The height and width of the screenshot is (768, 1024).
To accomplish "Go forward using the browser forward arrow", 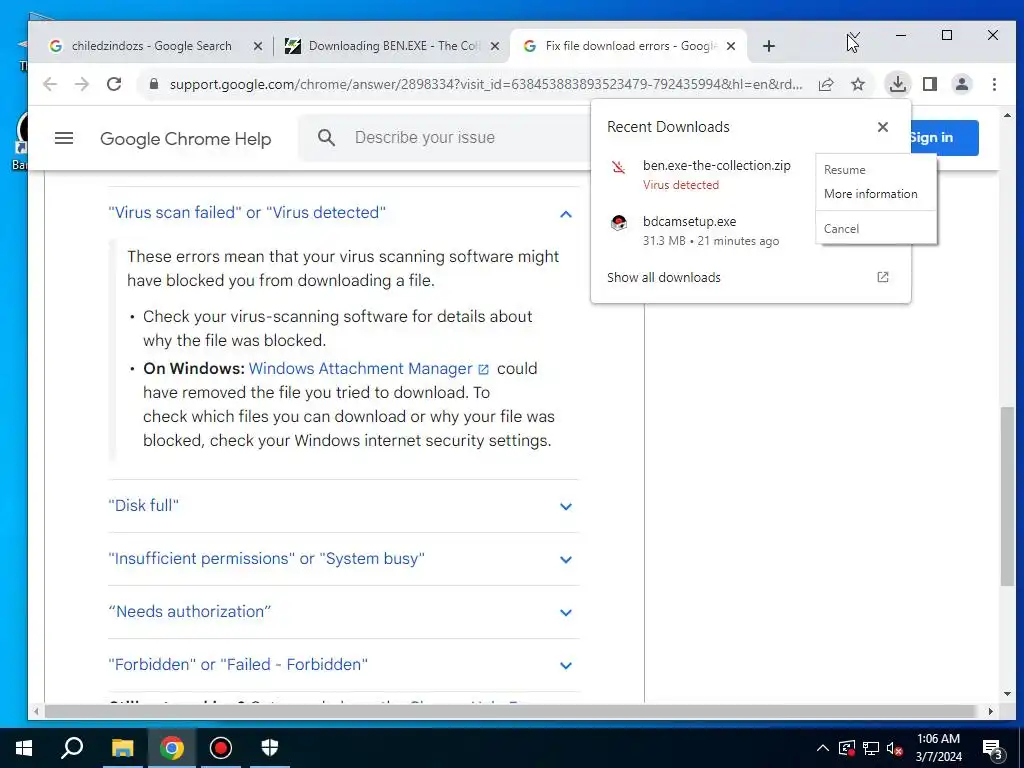I will [82, 84].
